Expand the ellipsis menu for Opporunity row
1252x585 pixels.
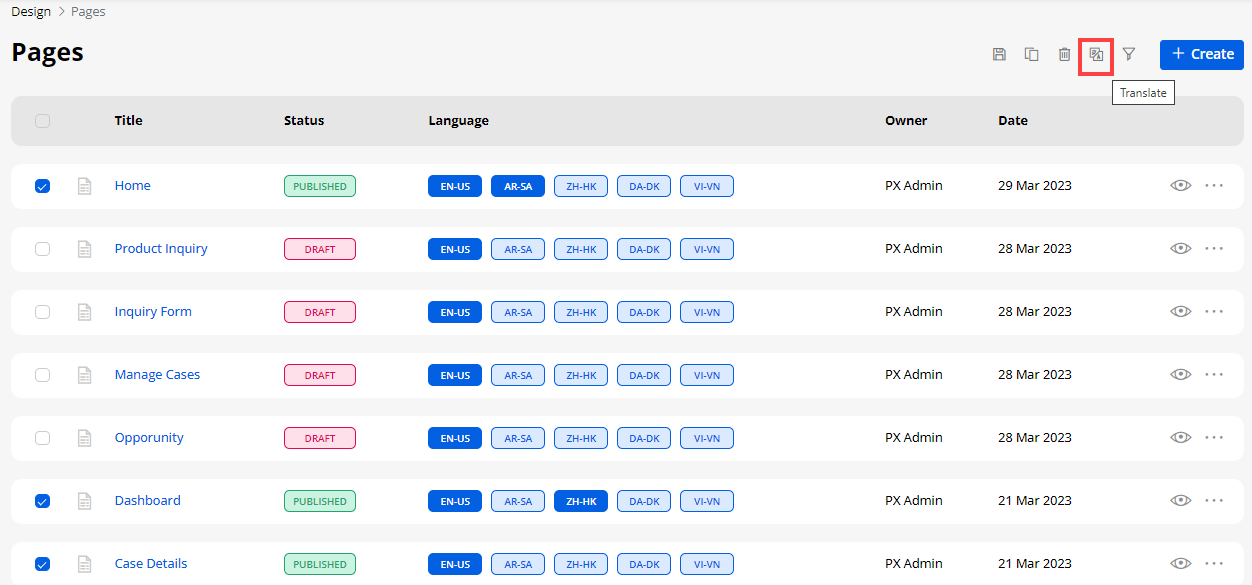click(1214, 438)
